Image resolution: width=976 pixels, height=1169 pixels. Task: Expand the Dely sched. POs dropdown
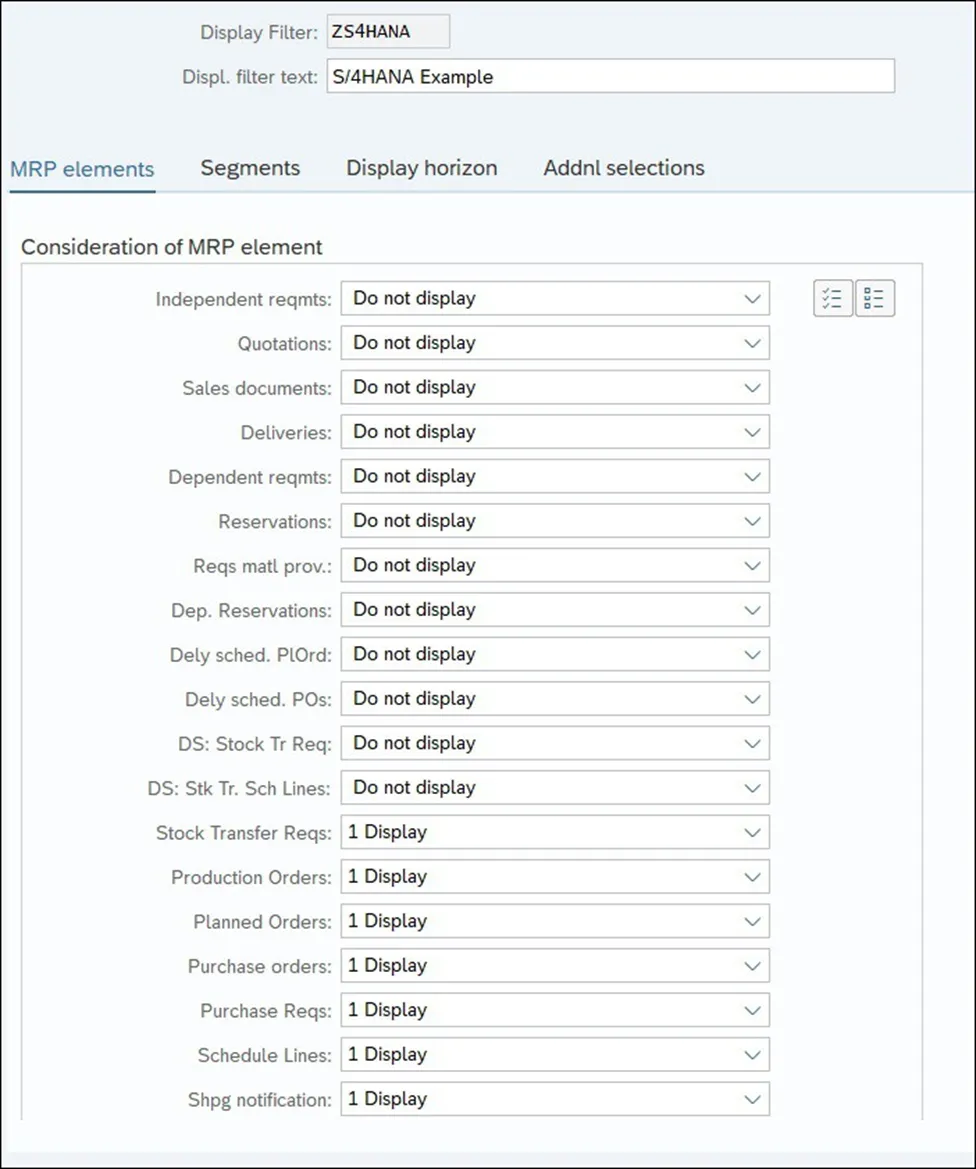pyautogui.click(x=752, y=699)
